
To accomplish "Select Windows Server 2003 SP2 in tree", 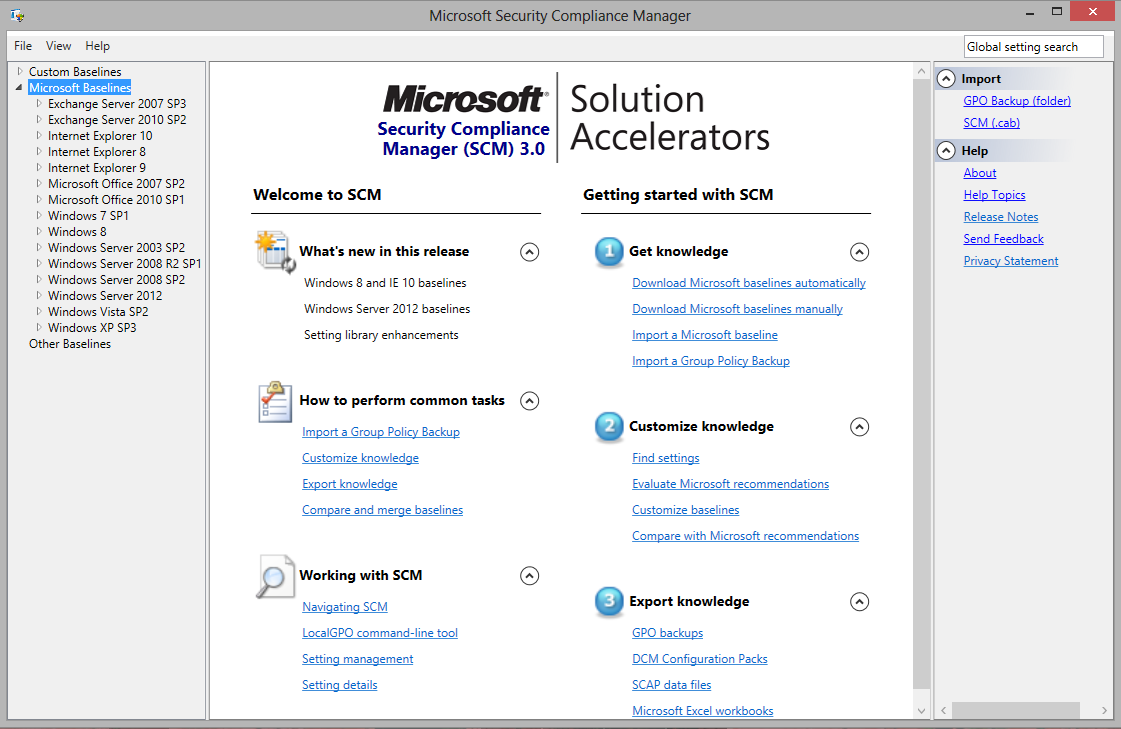I will 116,247.
